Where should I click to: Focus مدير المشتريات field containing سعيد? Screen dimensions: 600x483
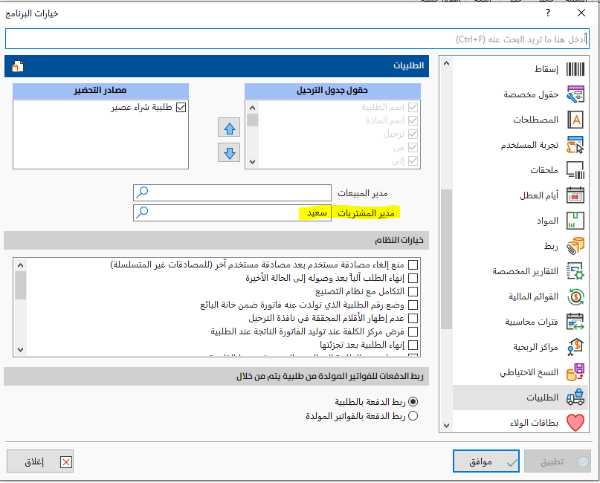click(232, 212)
